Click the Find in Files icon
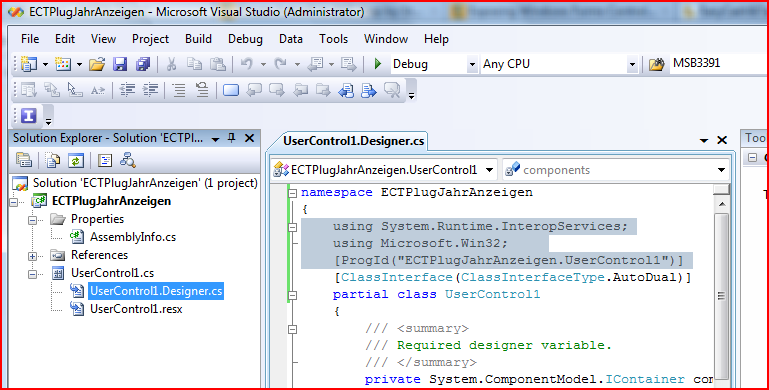 [656, 64]
